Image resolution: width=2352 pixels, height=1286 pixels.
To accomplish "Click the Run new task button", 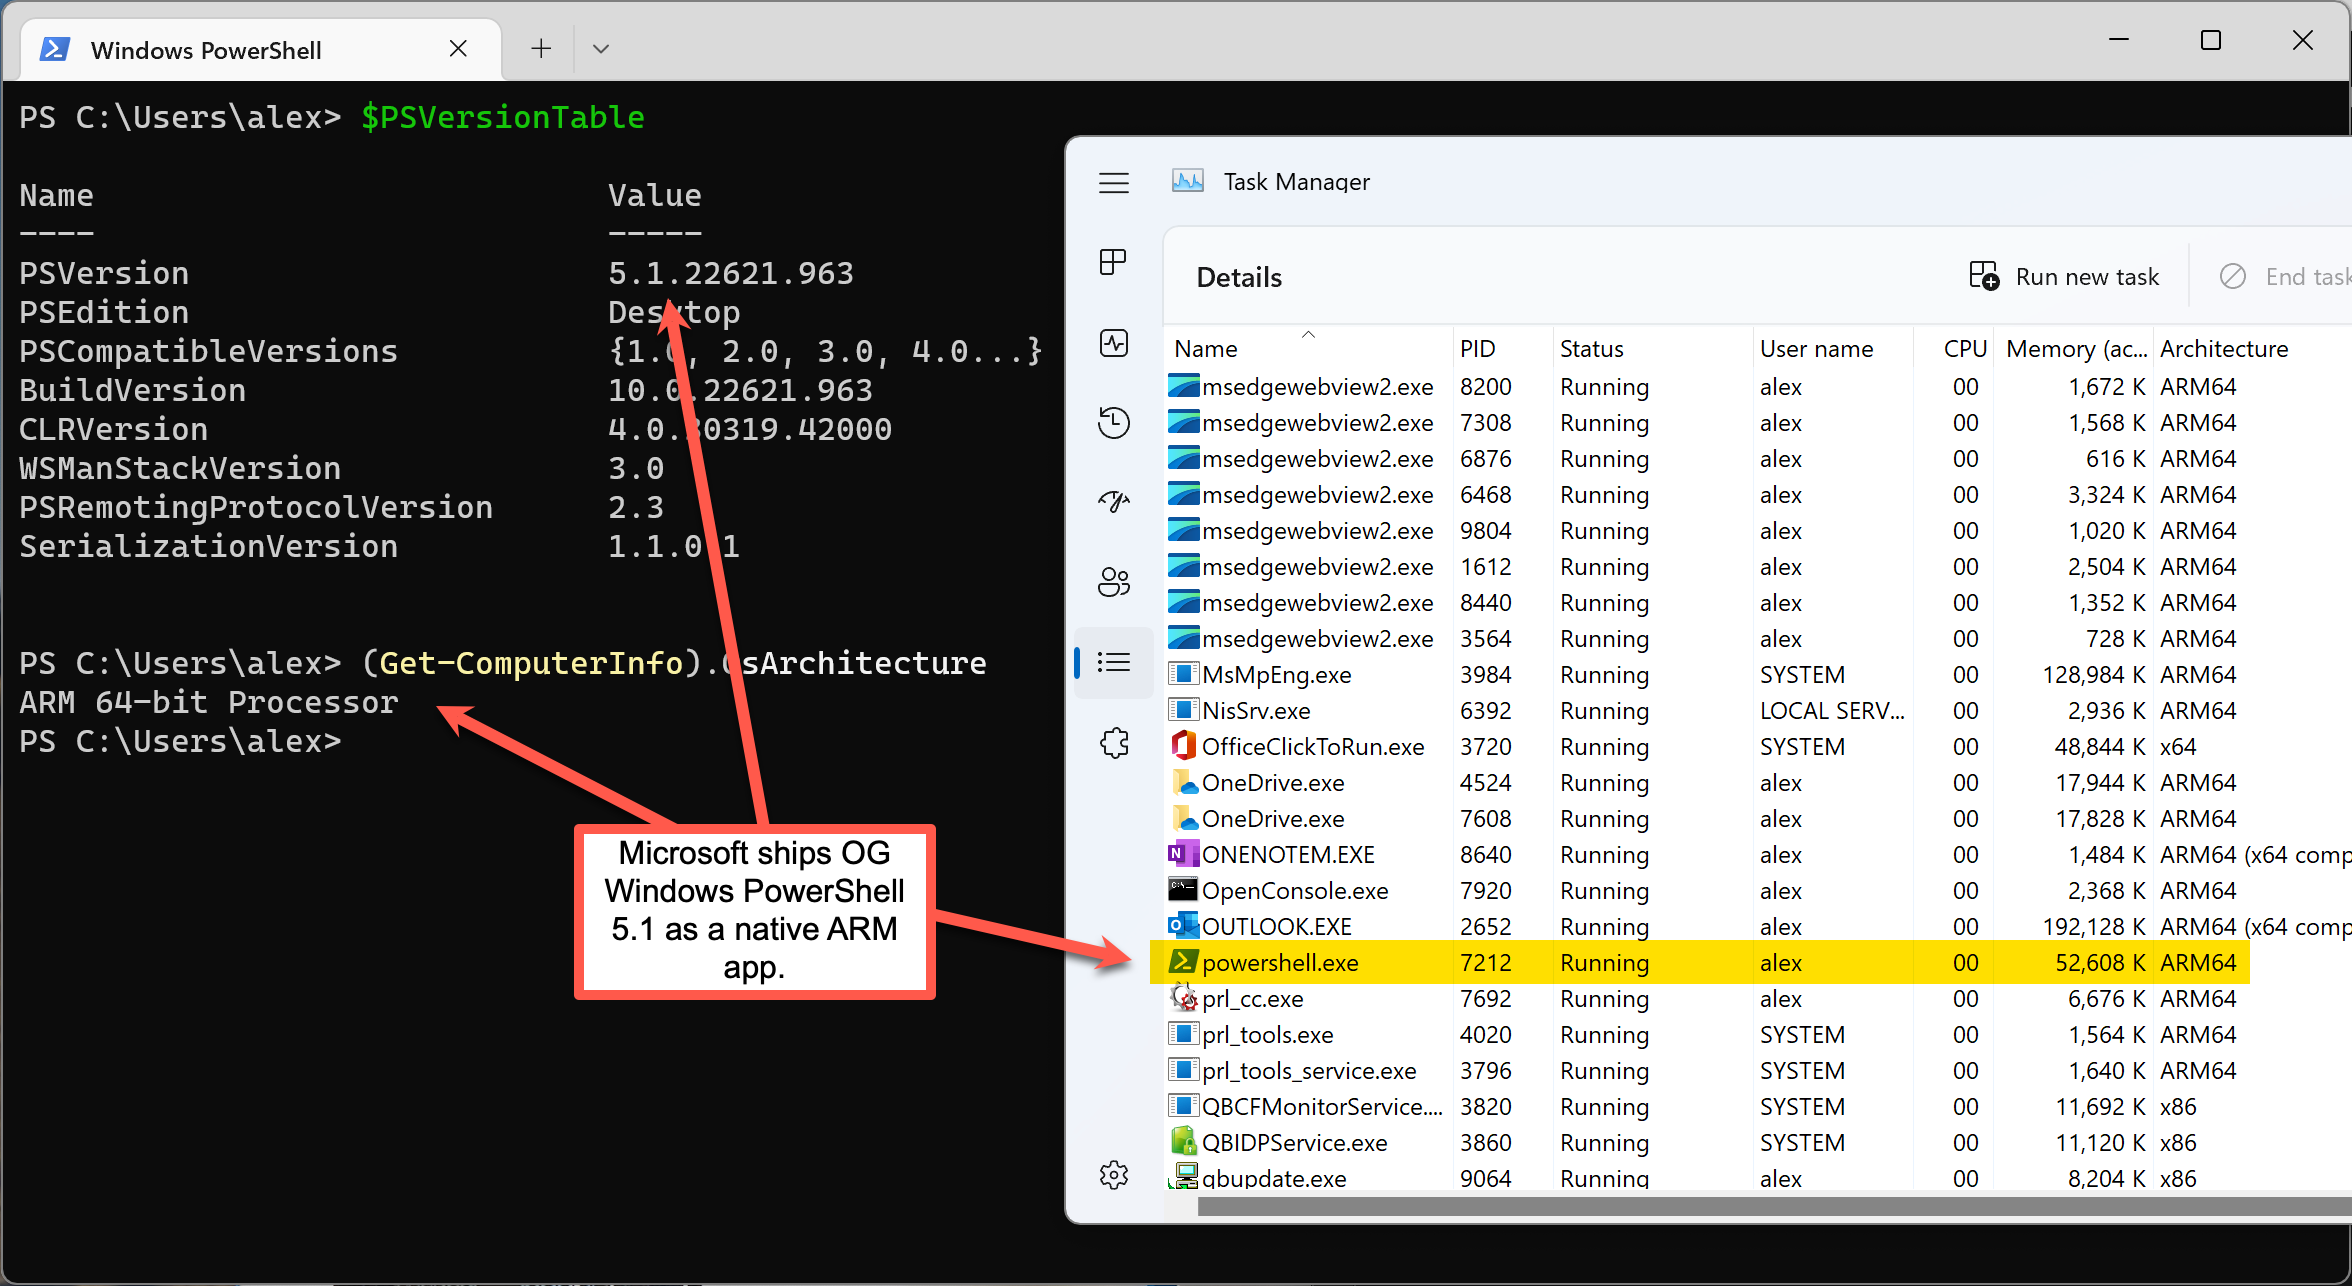I will [2065, 276].
